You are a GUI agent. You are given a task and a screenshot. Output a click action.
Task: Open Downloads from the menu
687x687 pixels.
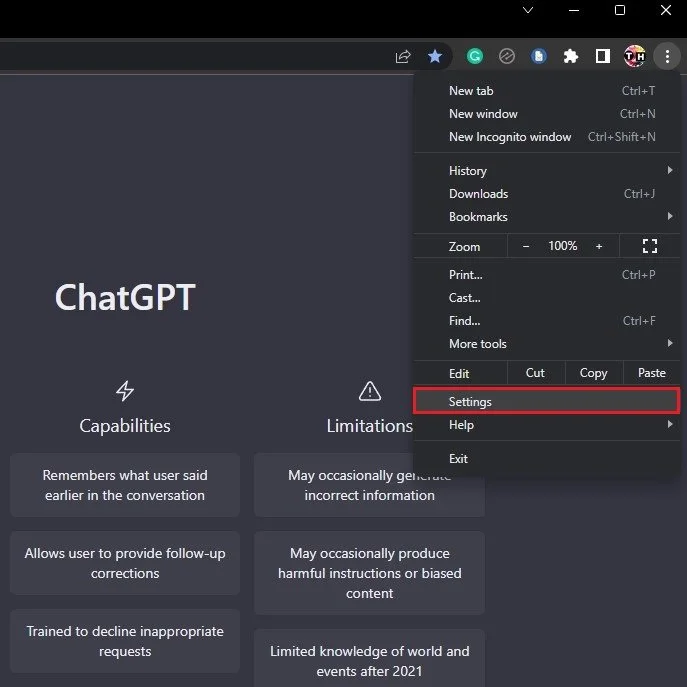pyautogui.click(x=546, y=194)
